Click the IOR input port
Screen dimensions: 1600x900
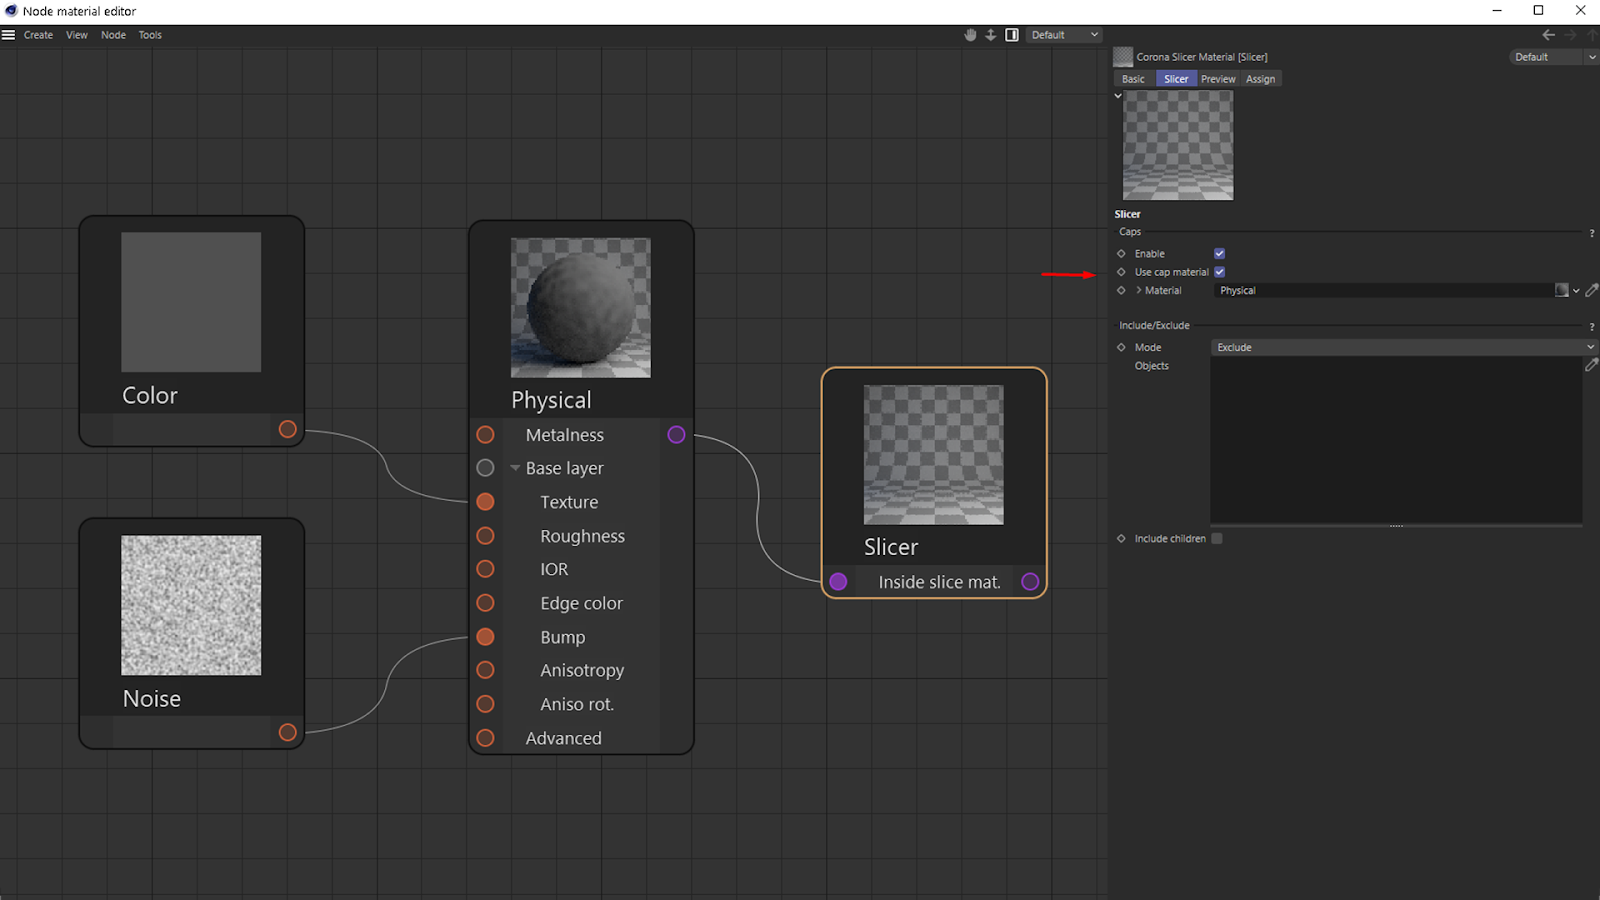coord(486,569)
